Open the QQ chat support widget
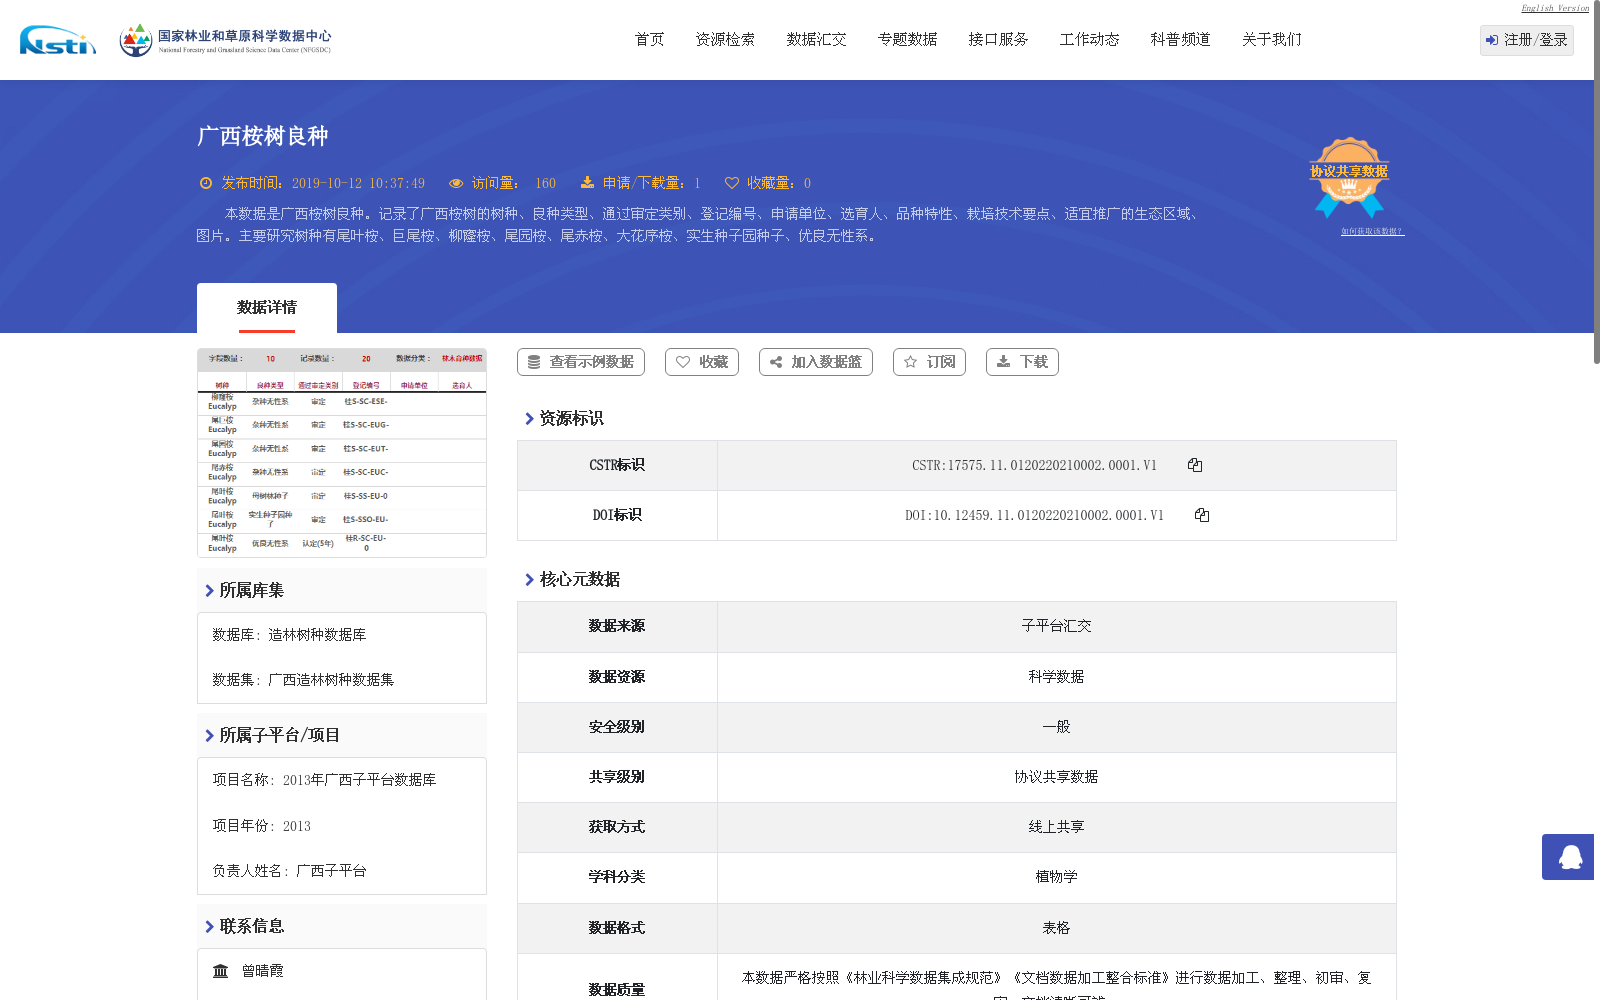The image size is (1600, 1000). (x=1570, y=857)
